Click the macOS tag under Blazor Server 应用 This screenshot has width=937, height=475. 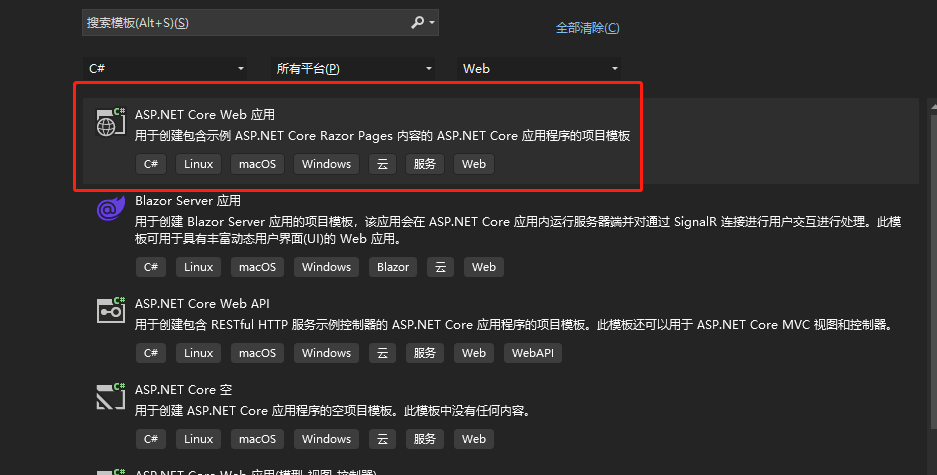(258, 267)
